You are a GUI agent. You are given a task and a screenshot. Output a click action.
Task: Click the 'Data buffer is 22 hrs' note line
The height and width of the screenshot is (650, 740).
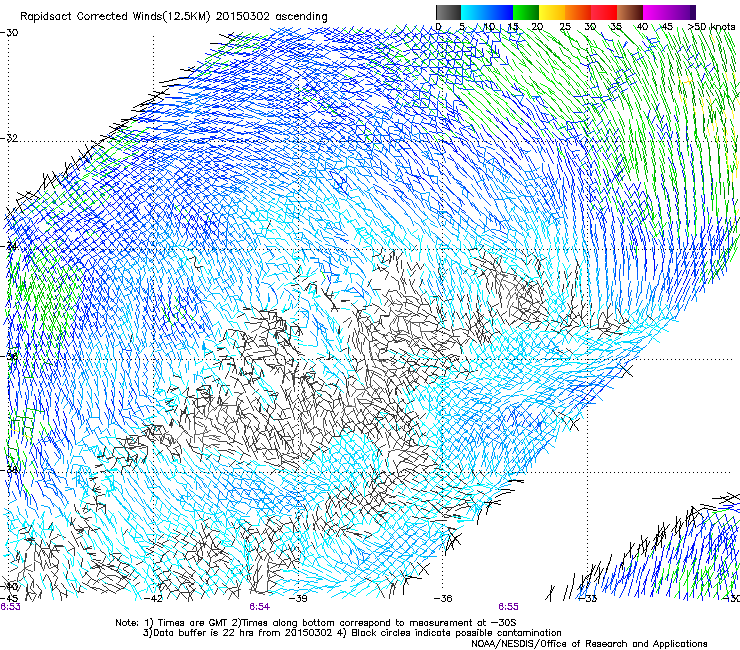352,633
